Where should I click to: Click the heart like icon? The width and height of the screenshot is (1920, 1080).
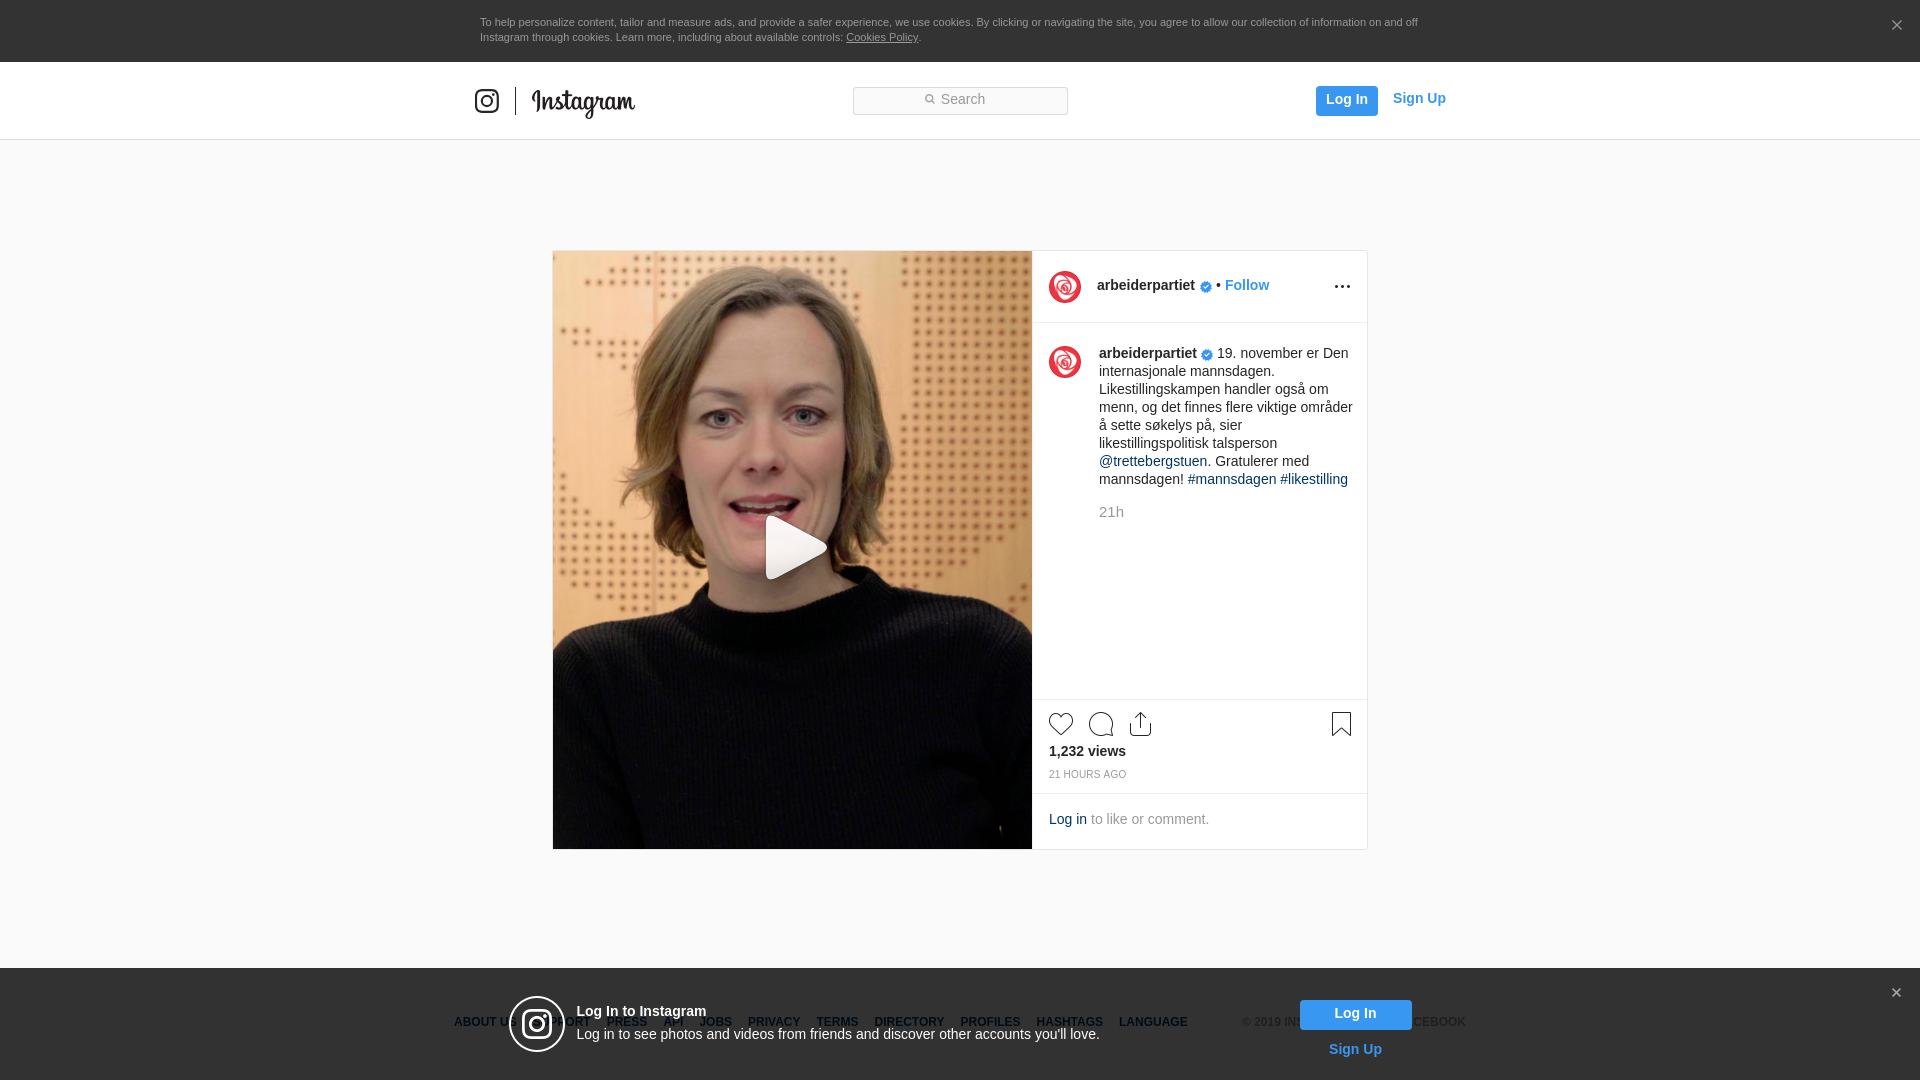[x=1061, y=724]
